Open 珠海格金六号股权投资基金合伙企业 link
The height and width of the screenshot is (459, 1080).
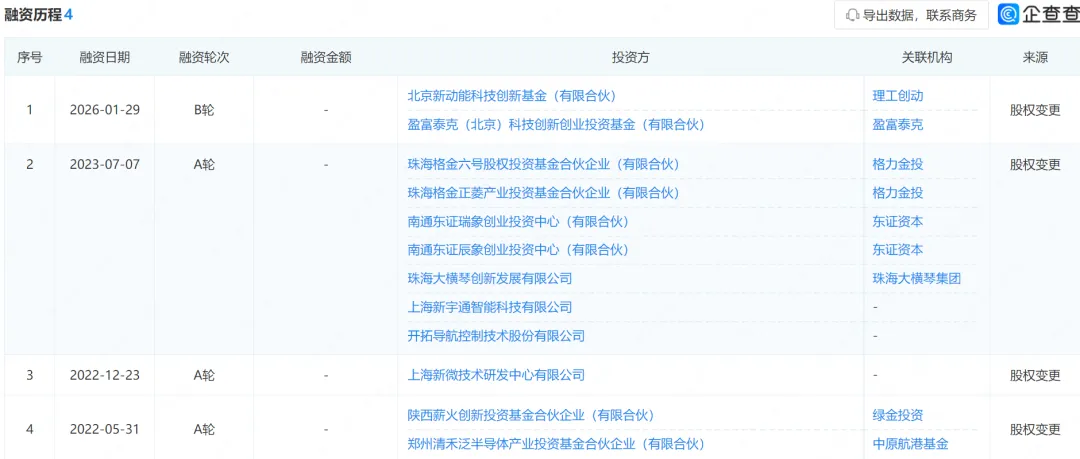pos(543,164)
